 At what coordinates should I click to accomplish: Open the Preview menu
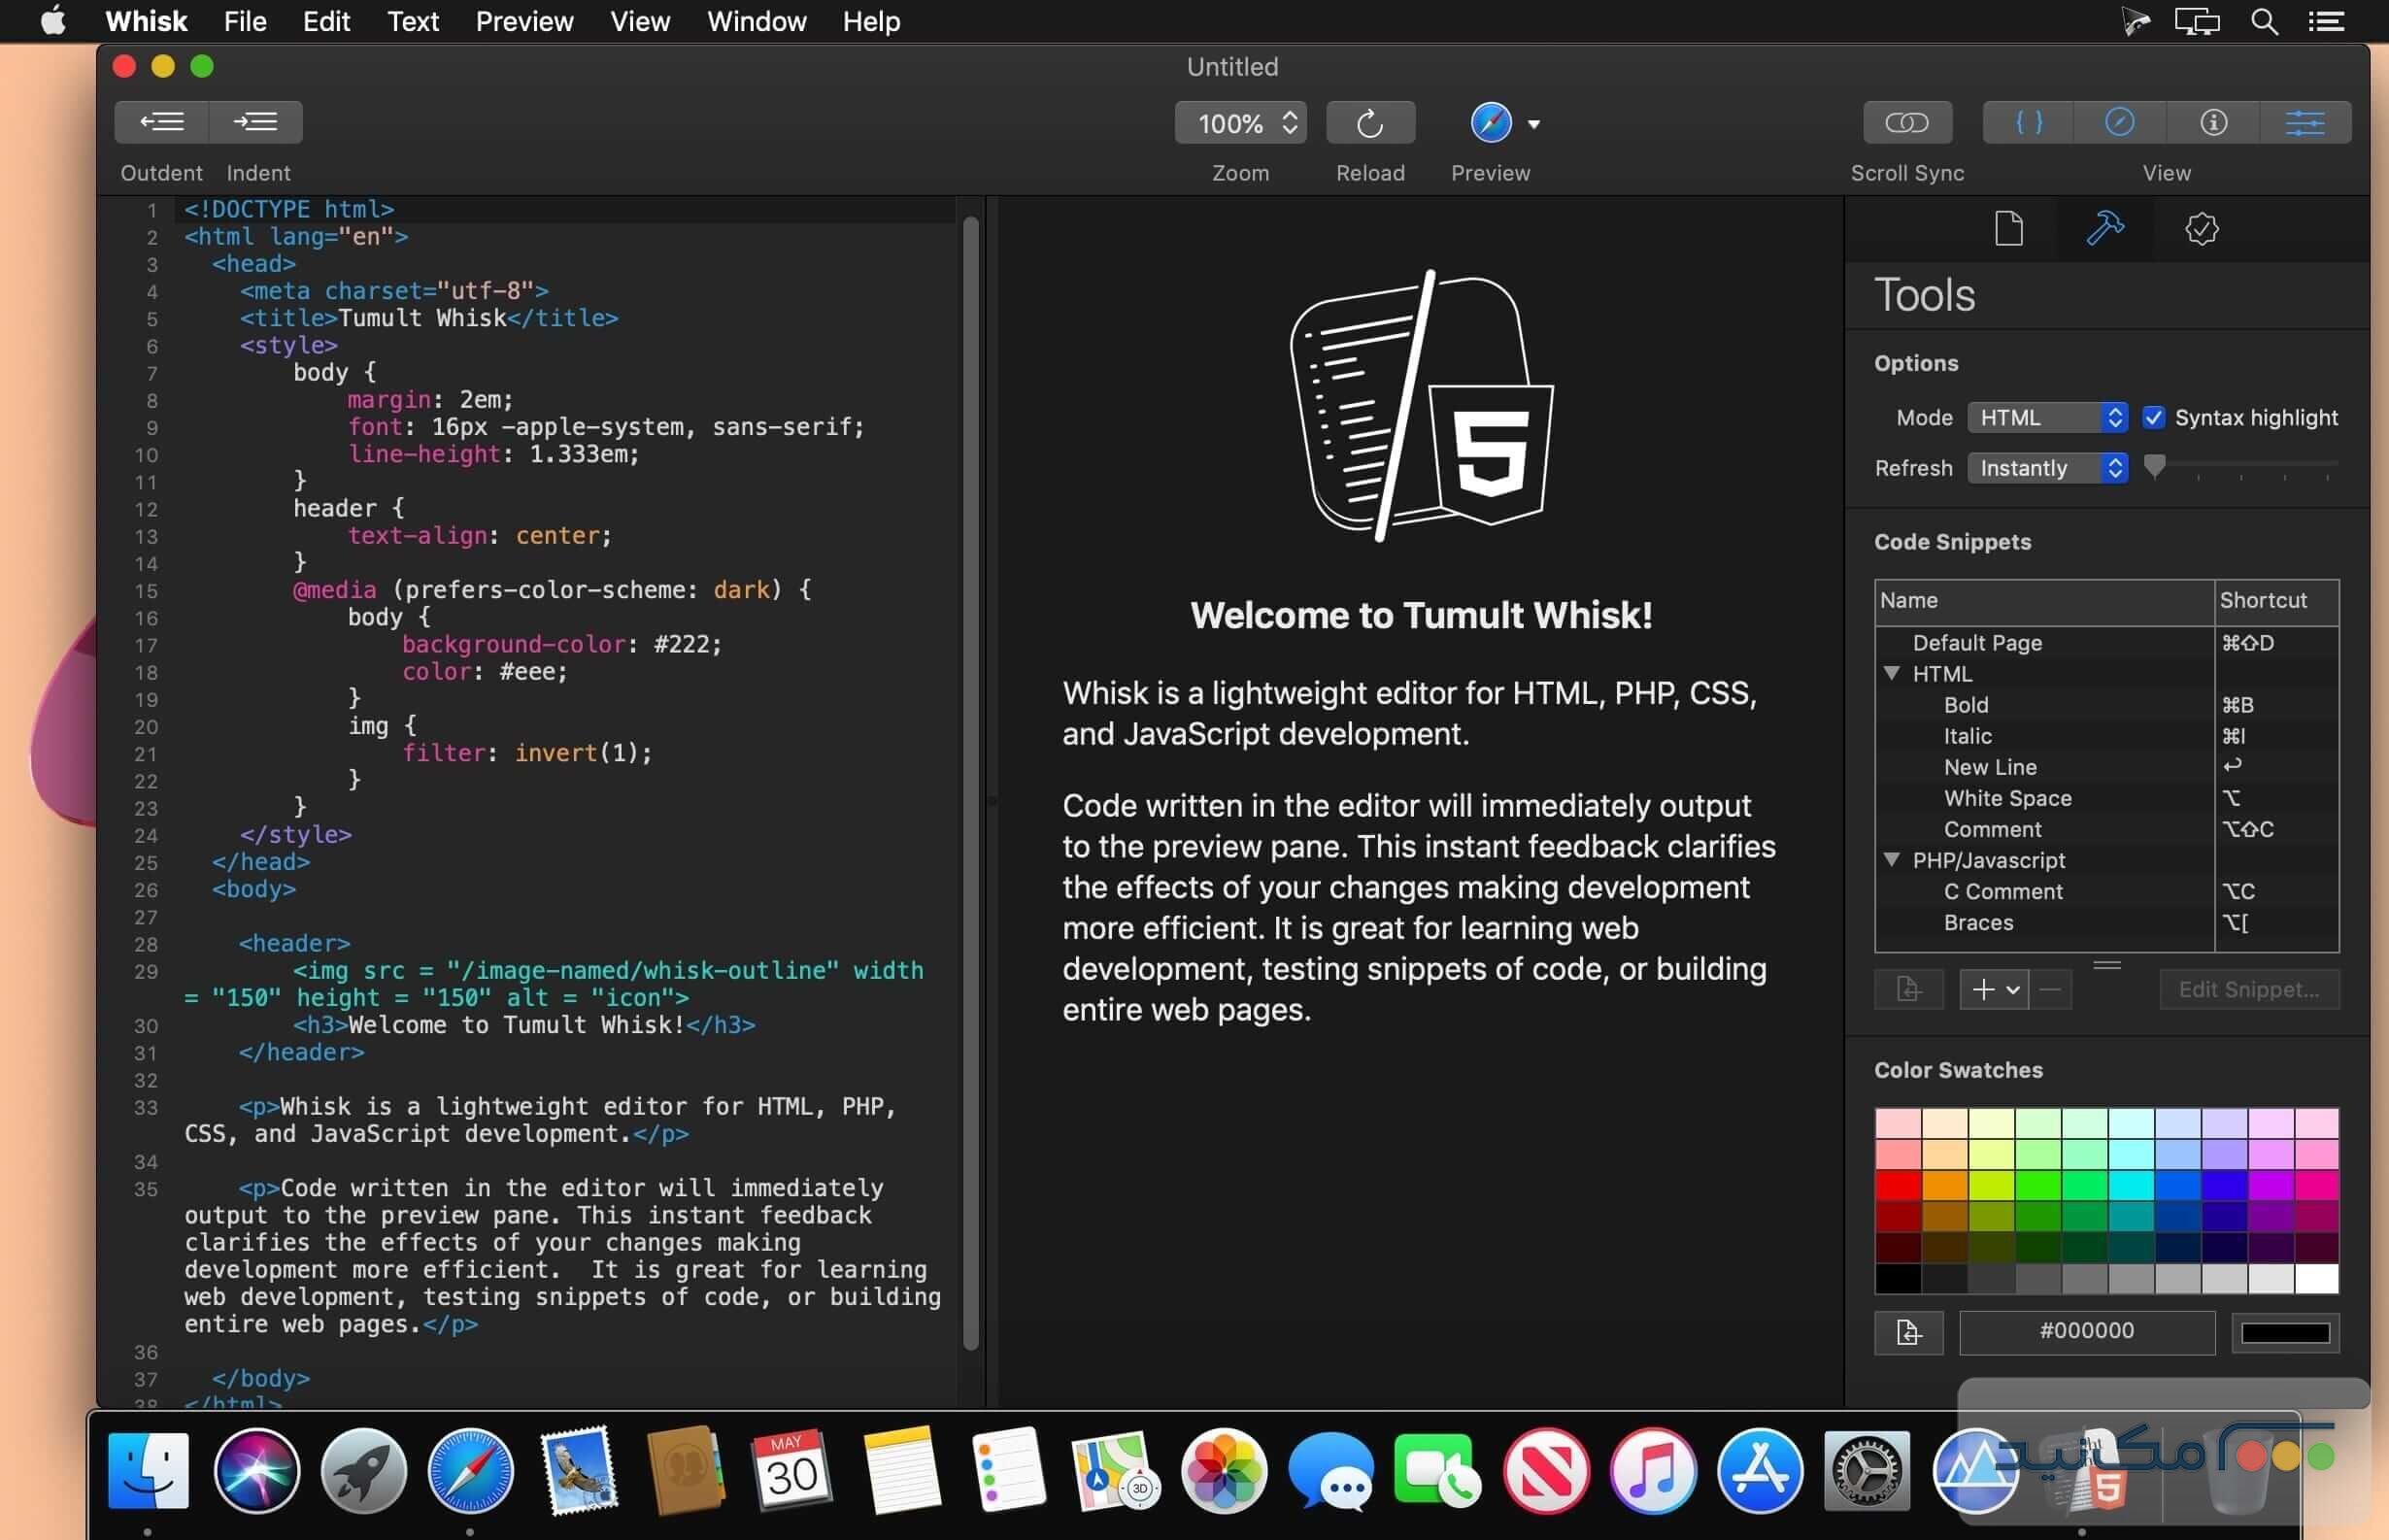(524, 21)
